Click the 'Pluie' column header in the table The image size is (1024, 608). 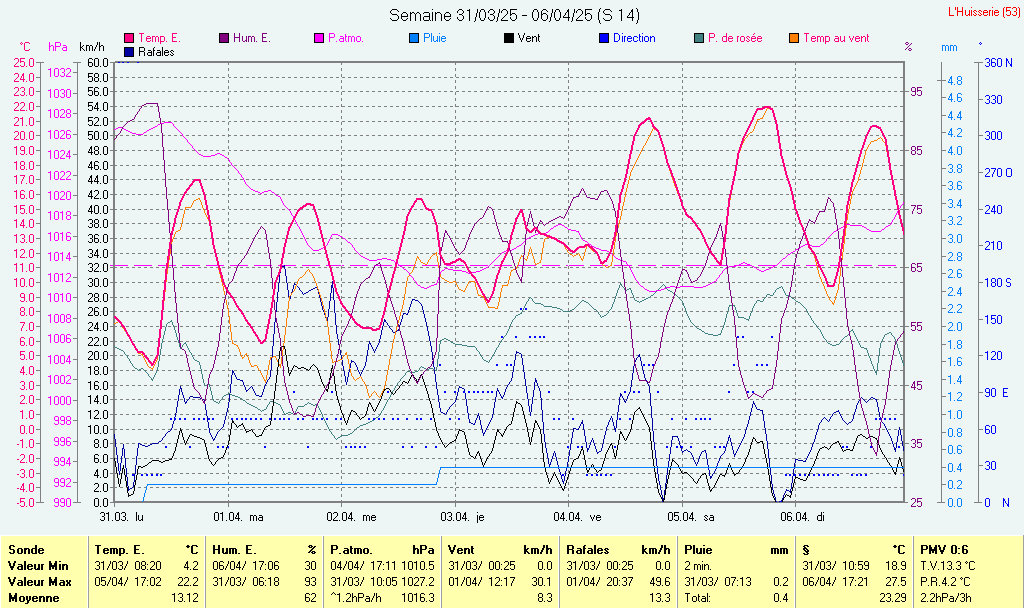point(698,550)
